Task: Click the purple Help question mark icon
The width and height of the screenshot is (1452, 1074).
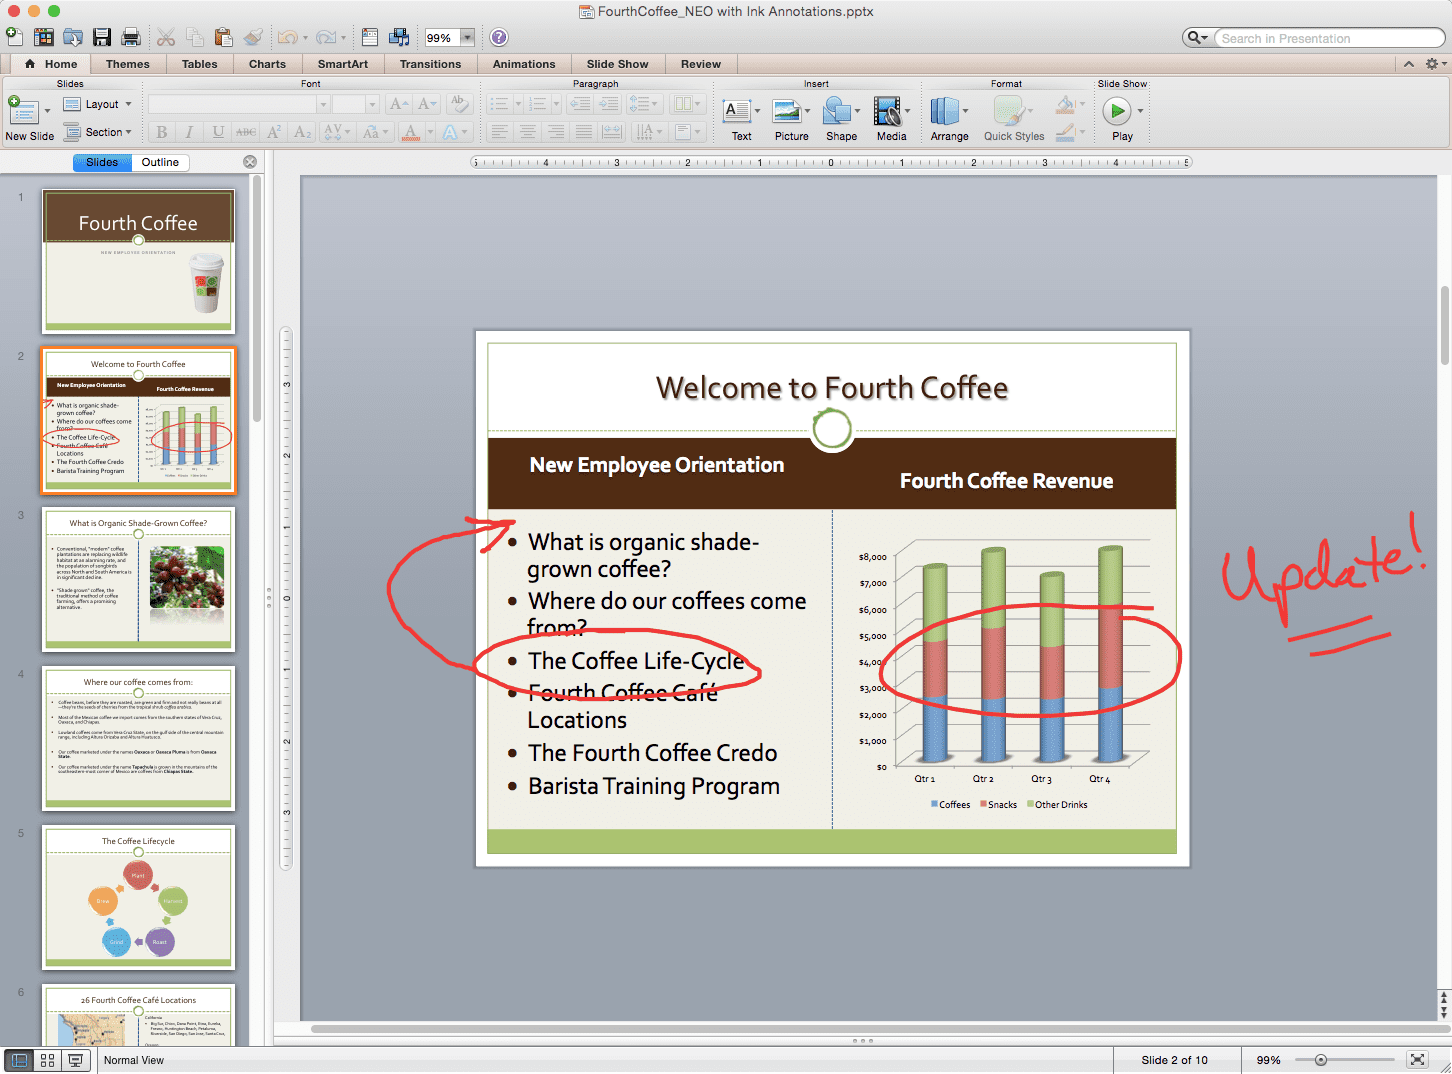Action: tap(499, 37)
